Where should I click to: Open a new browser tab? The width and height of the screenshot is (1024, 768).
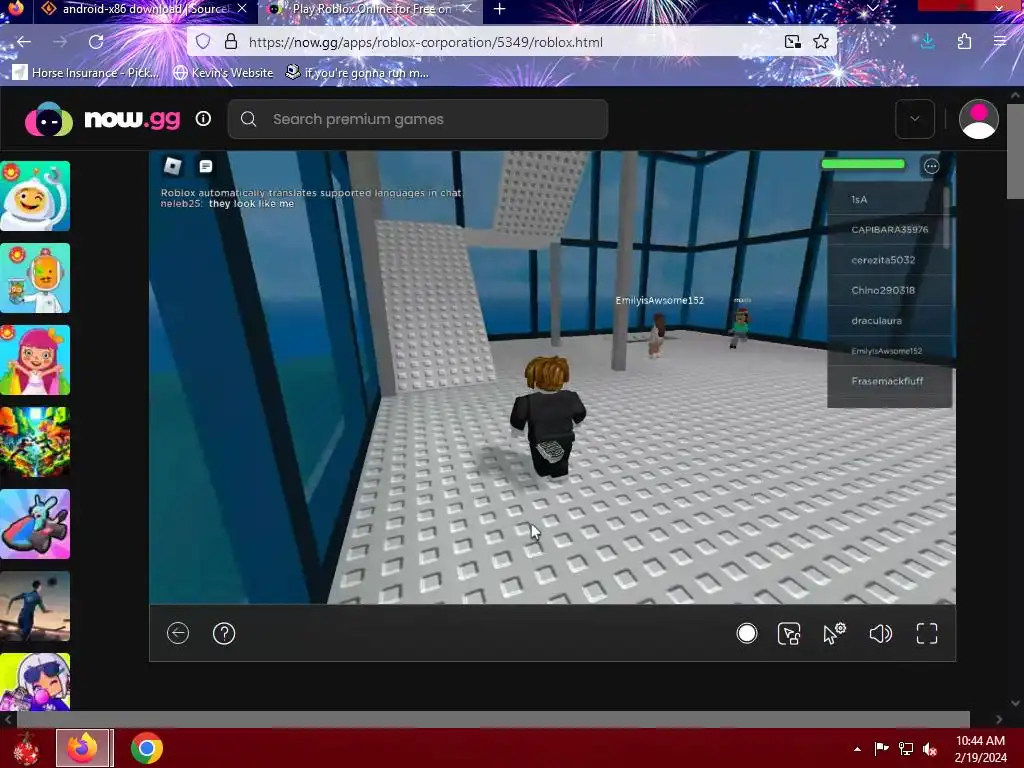[x=500, y=9]
